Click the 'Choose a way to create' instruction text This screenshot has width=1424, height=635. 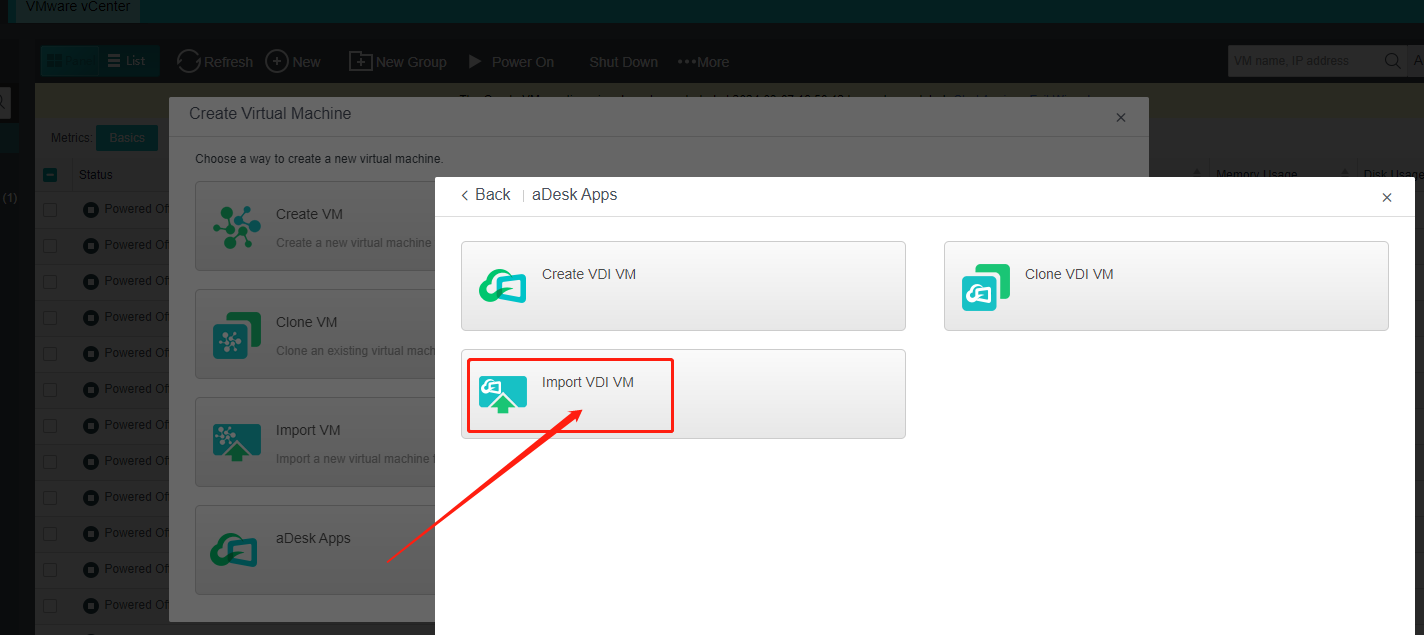coord(319,159)
